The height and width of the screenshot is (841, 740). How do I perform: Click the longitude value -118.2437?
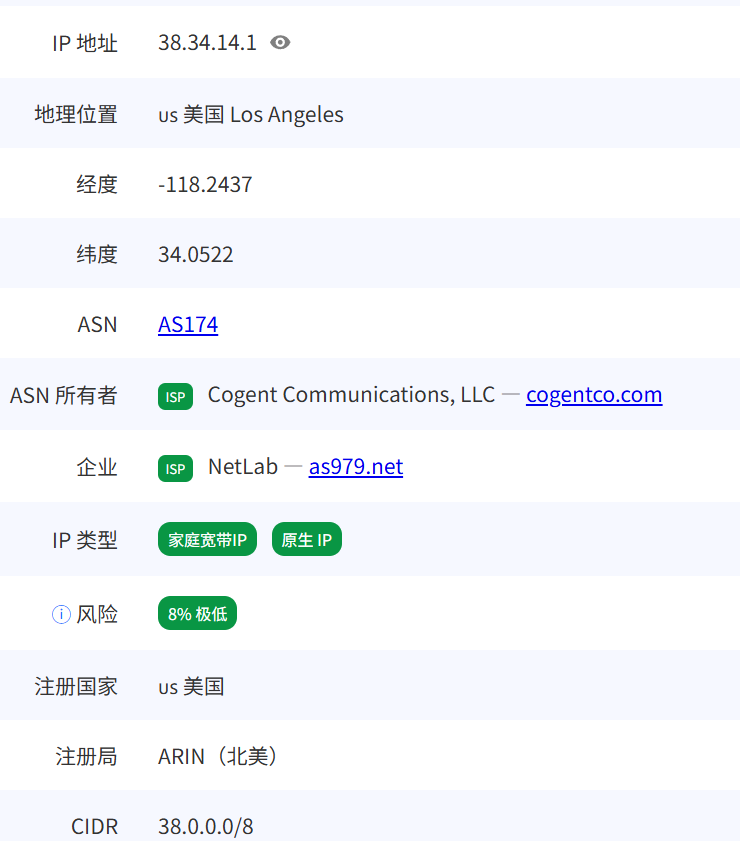point(205,184)
